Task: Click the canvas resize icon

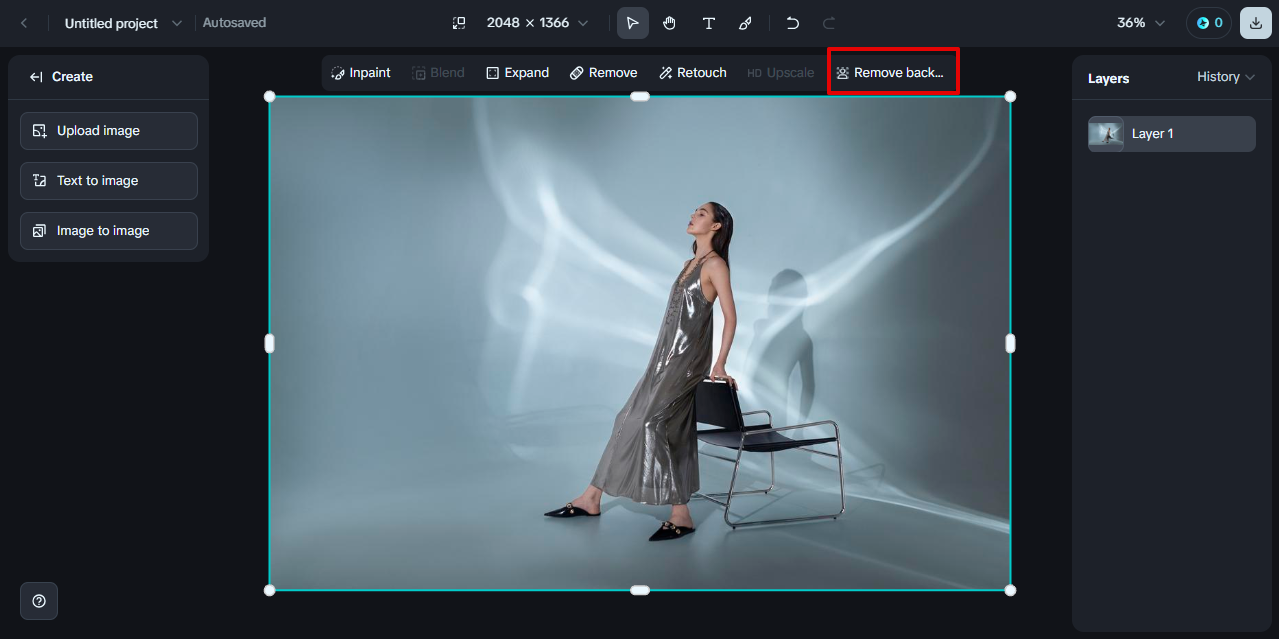Action: pyautogui.click(x=459, y=23)
